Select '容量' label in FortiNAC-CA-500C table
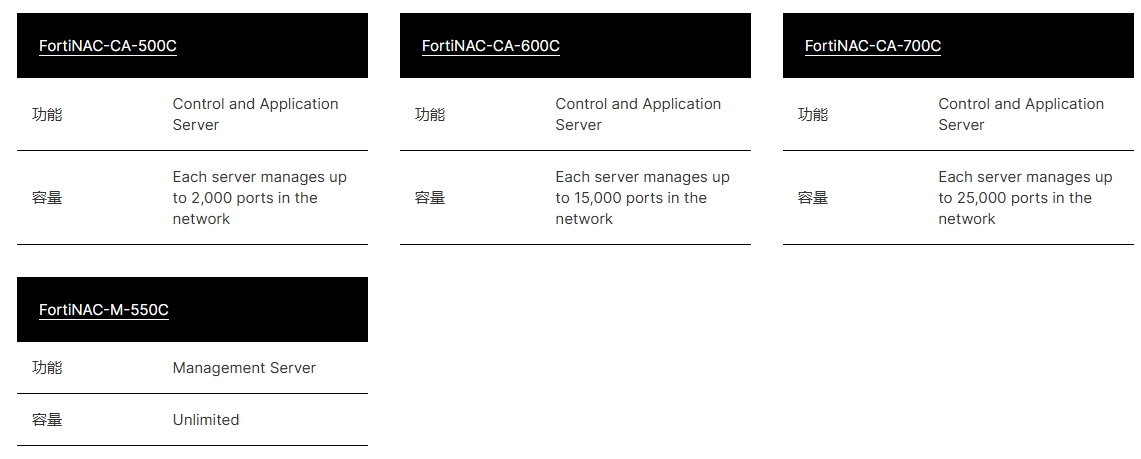 [x=47, y=198]
